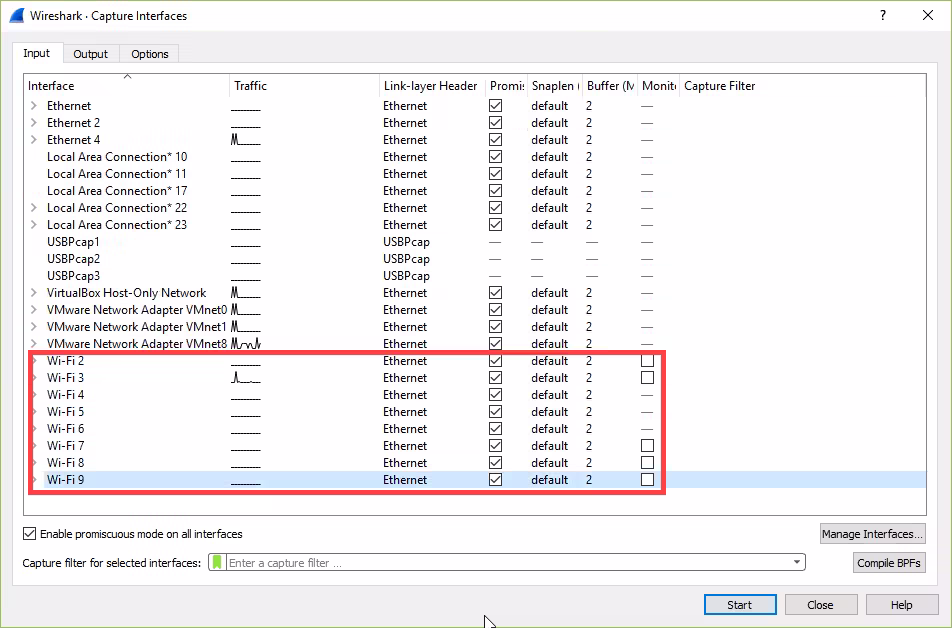Screen dimensions: 952x628
Task: Select VMware Network Adapter VMnet8 row
Action: [x=475, y=344]
